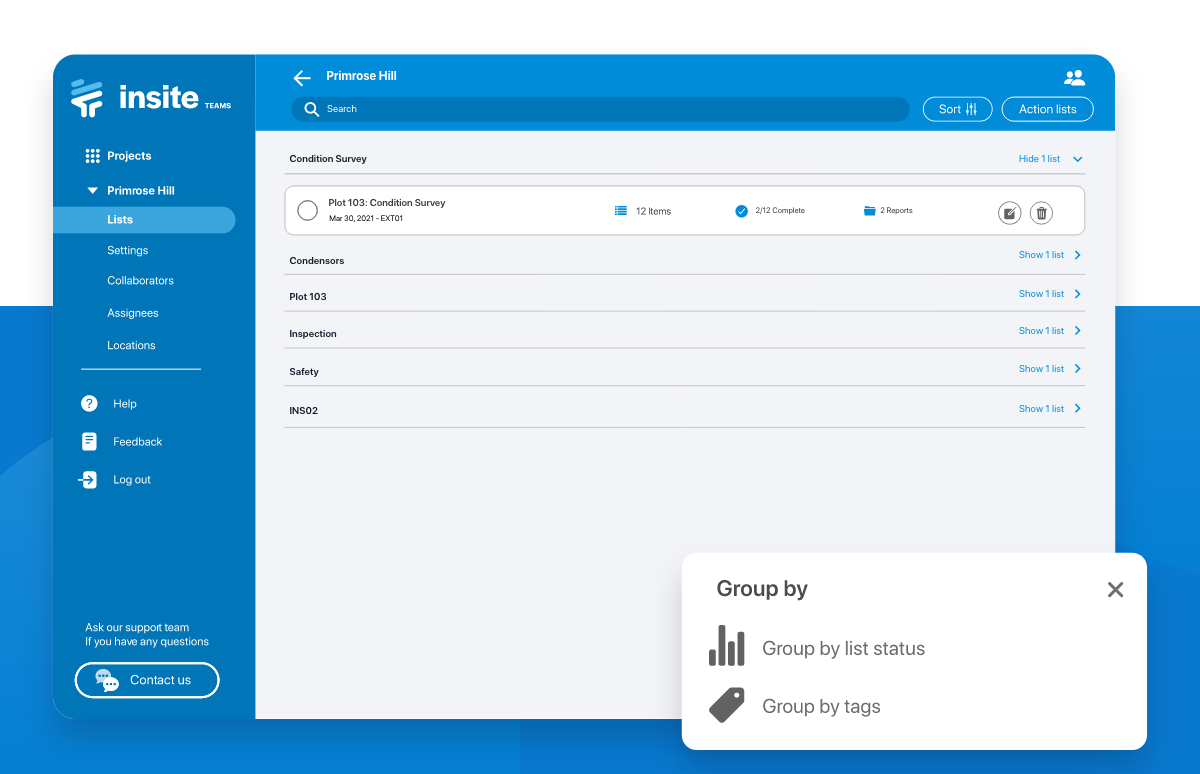Click the Projects grid icon
Image resolution: width=1200 pixels, height=774 pixels.
(x=92, y=156)
